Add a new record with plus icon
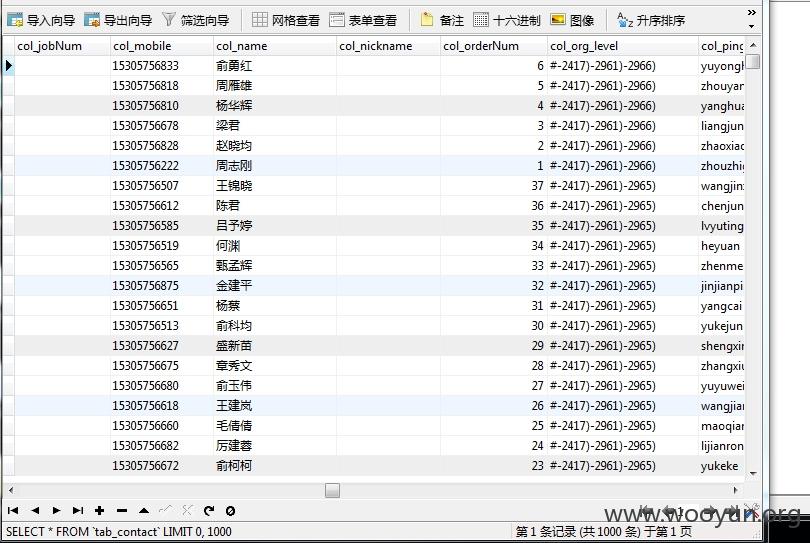This screenshot has height=543, width=810. (x=100, y=510)
